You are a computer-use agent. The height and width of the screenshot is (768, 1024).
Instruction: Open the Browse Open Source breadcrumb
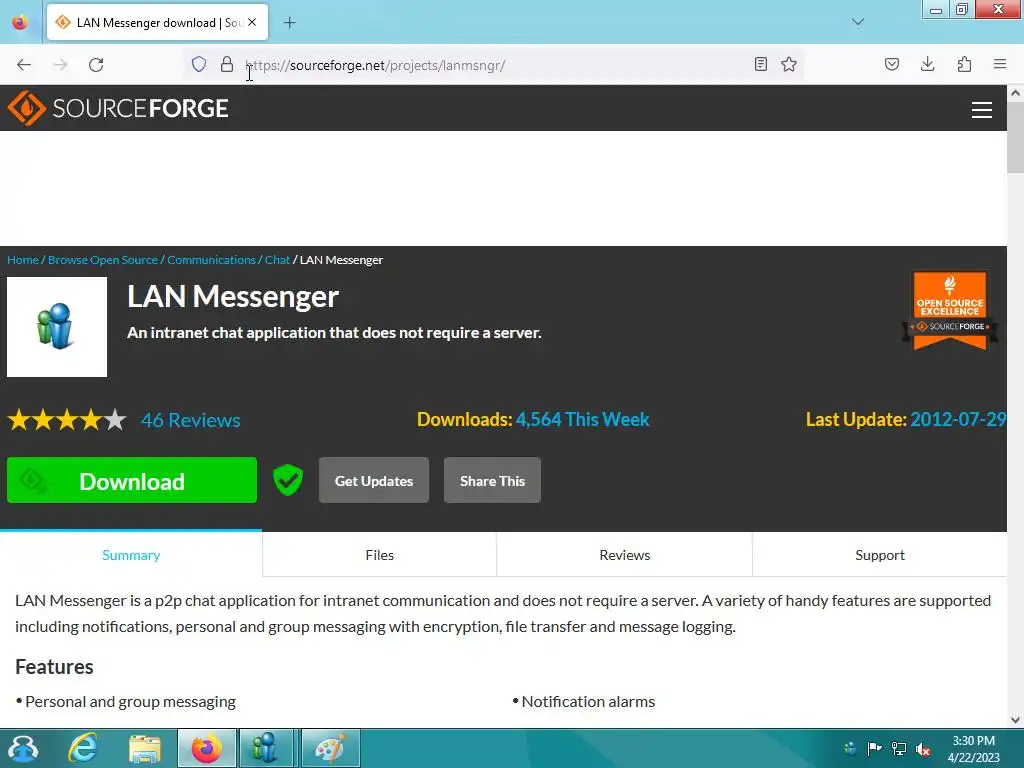coord(103,260)
